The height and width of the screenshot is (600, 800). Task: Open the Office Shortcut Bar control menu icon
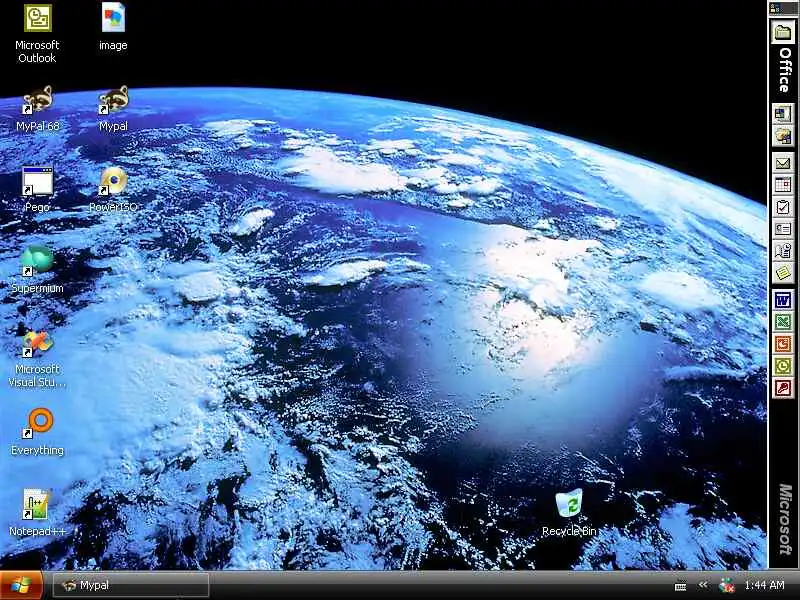tap(775, 8)
